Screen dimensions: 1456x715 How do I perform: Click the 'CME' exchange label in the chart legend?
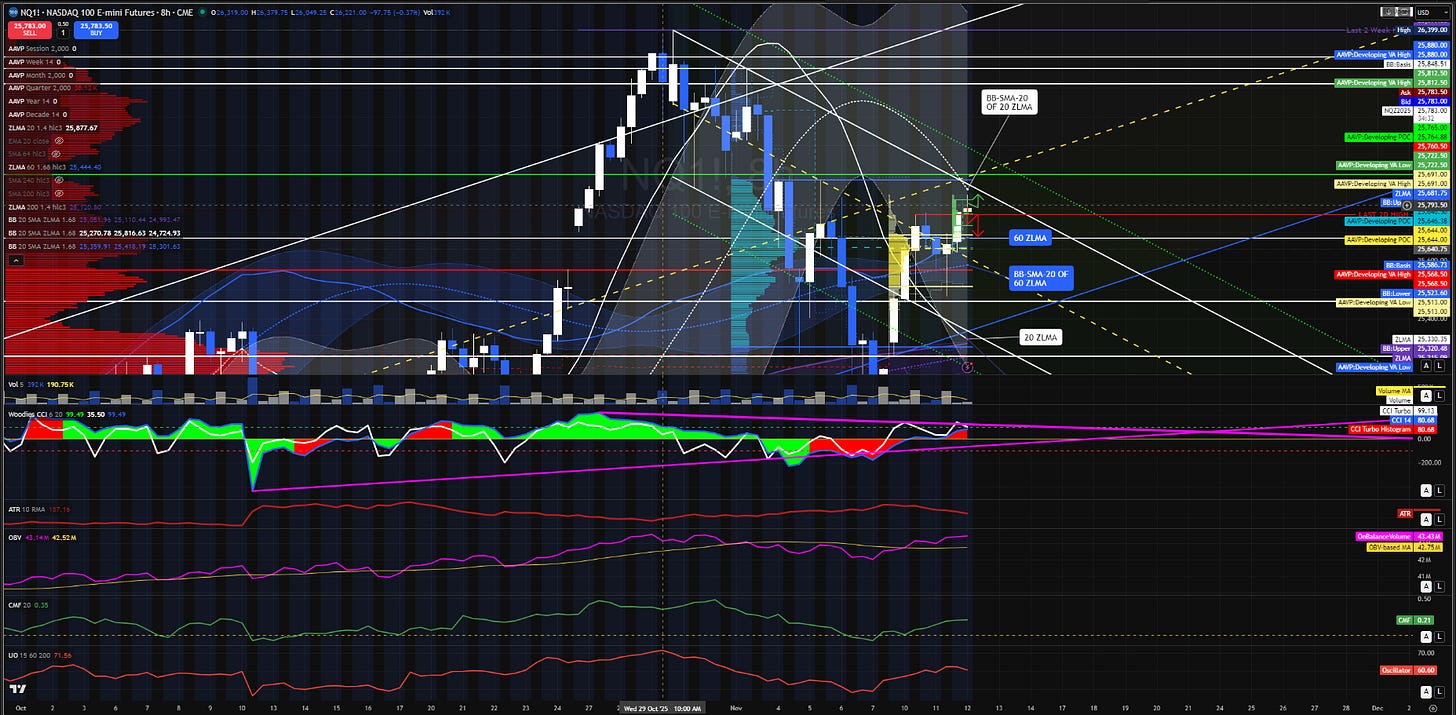tap(186, 12)
